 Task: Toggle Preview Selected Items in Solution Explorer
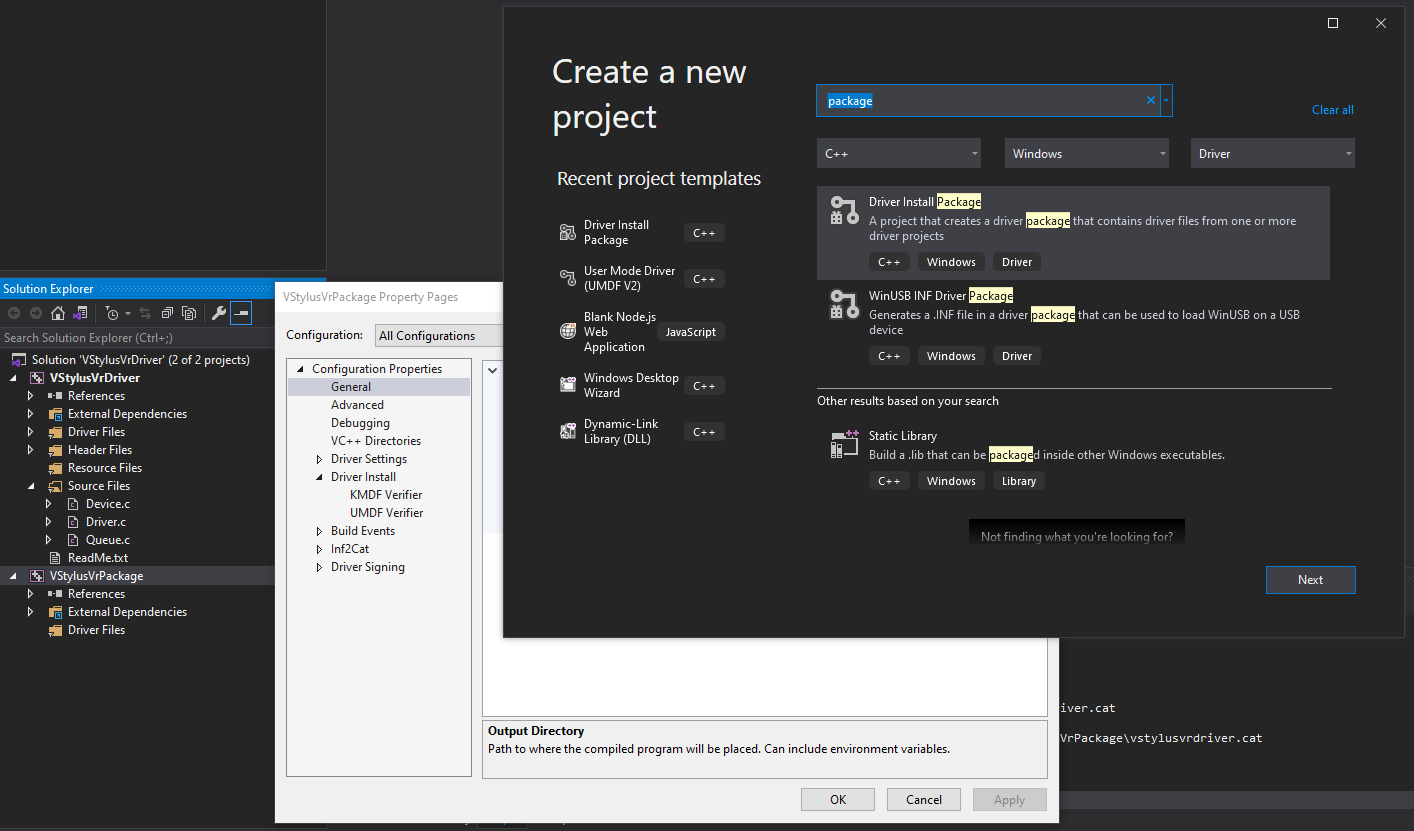click(241, 313)
